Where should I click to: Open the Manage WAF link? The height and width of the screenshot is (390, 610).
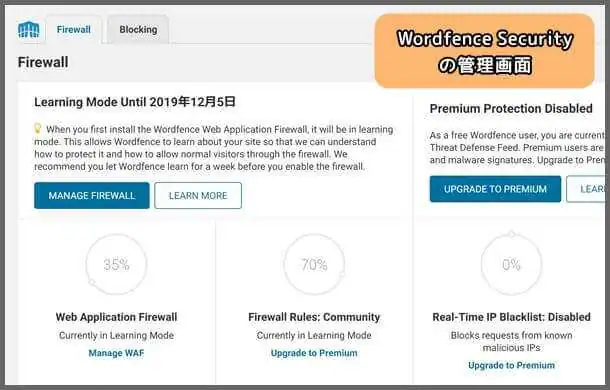click(x=116, y=353)
